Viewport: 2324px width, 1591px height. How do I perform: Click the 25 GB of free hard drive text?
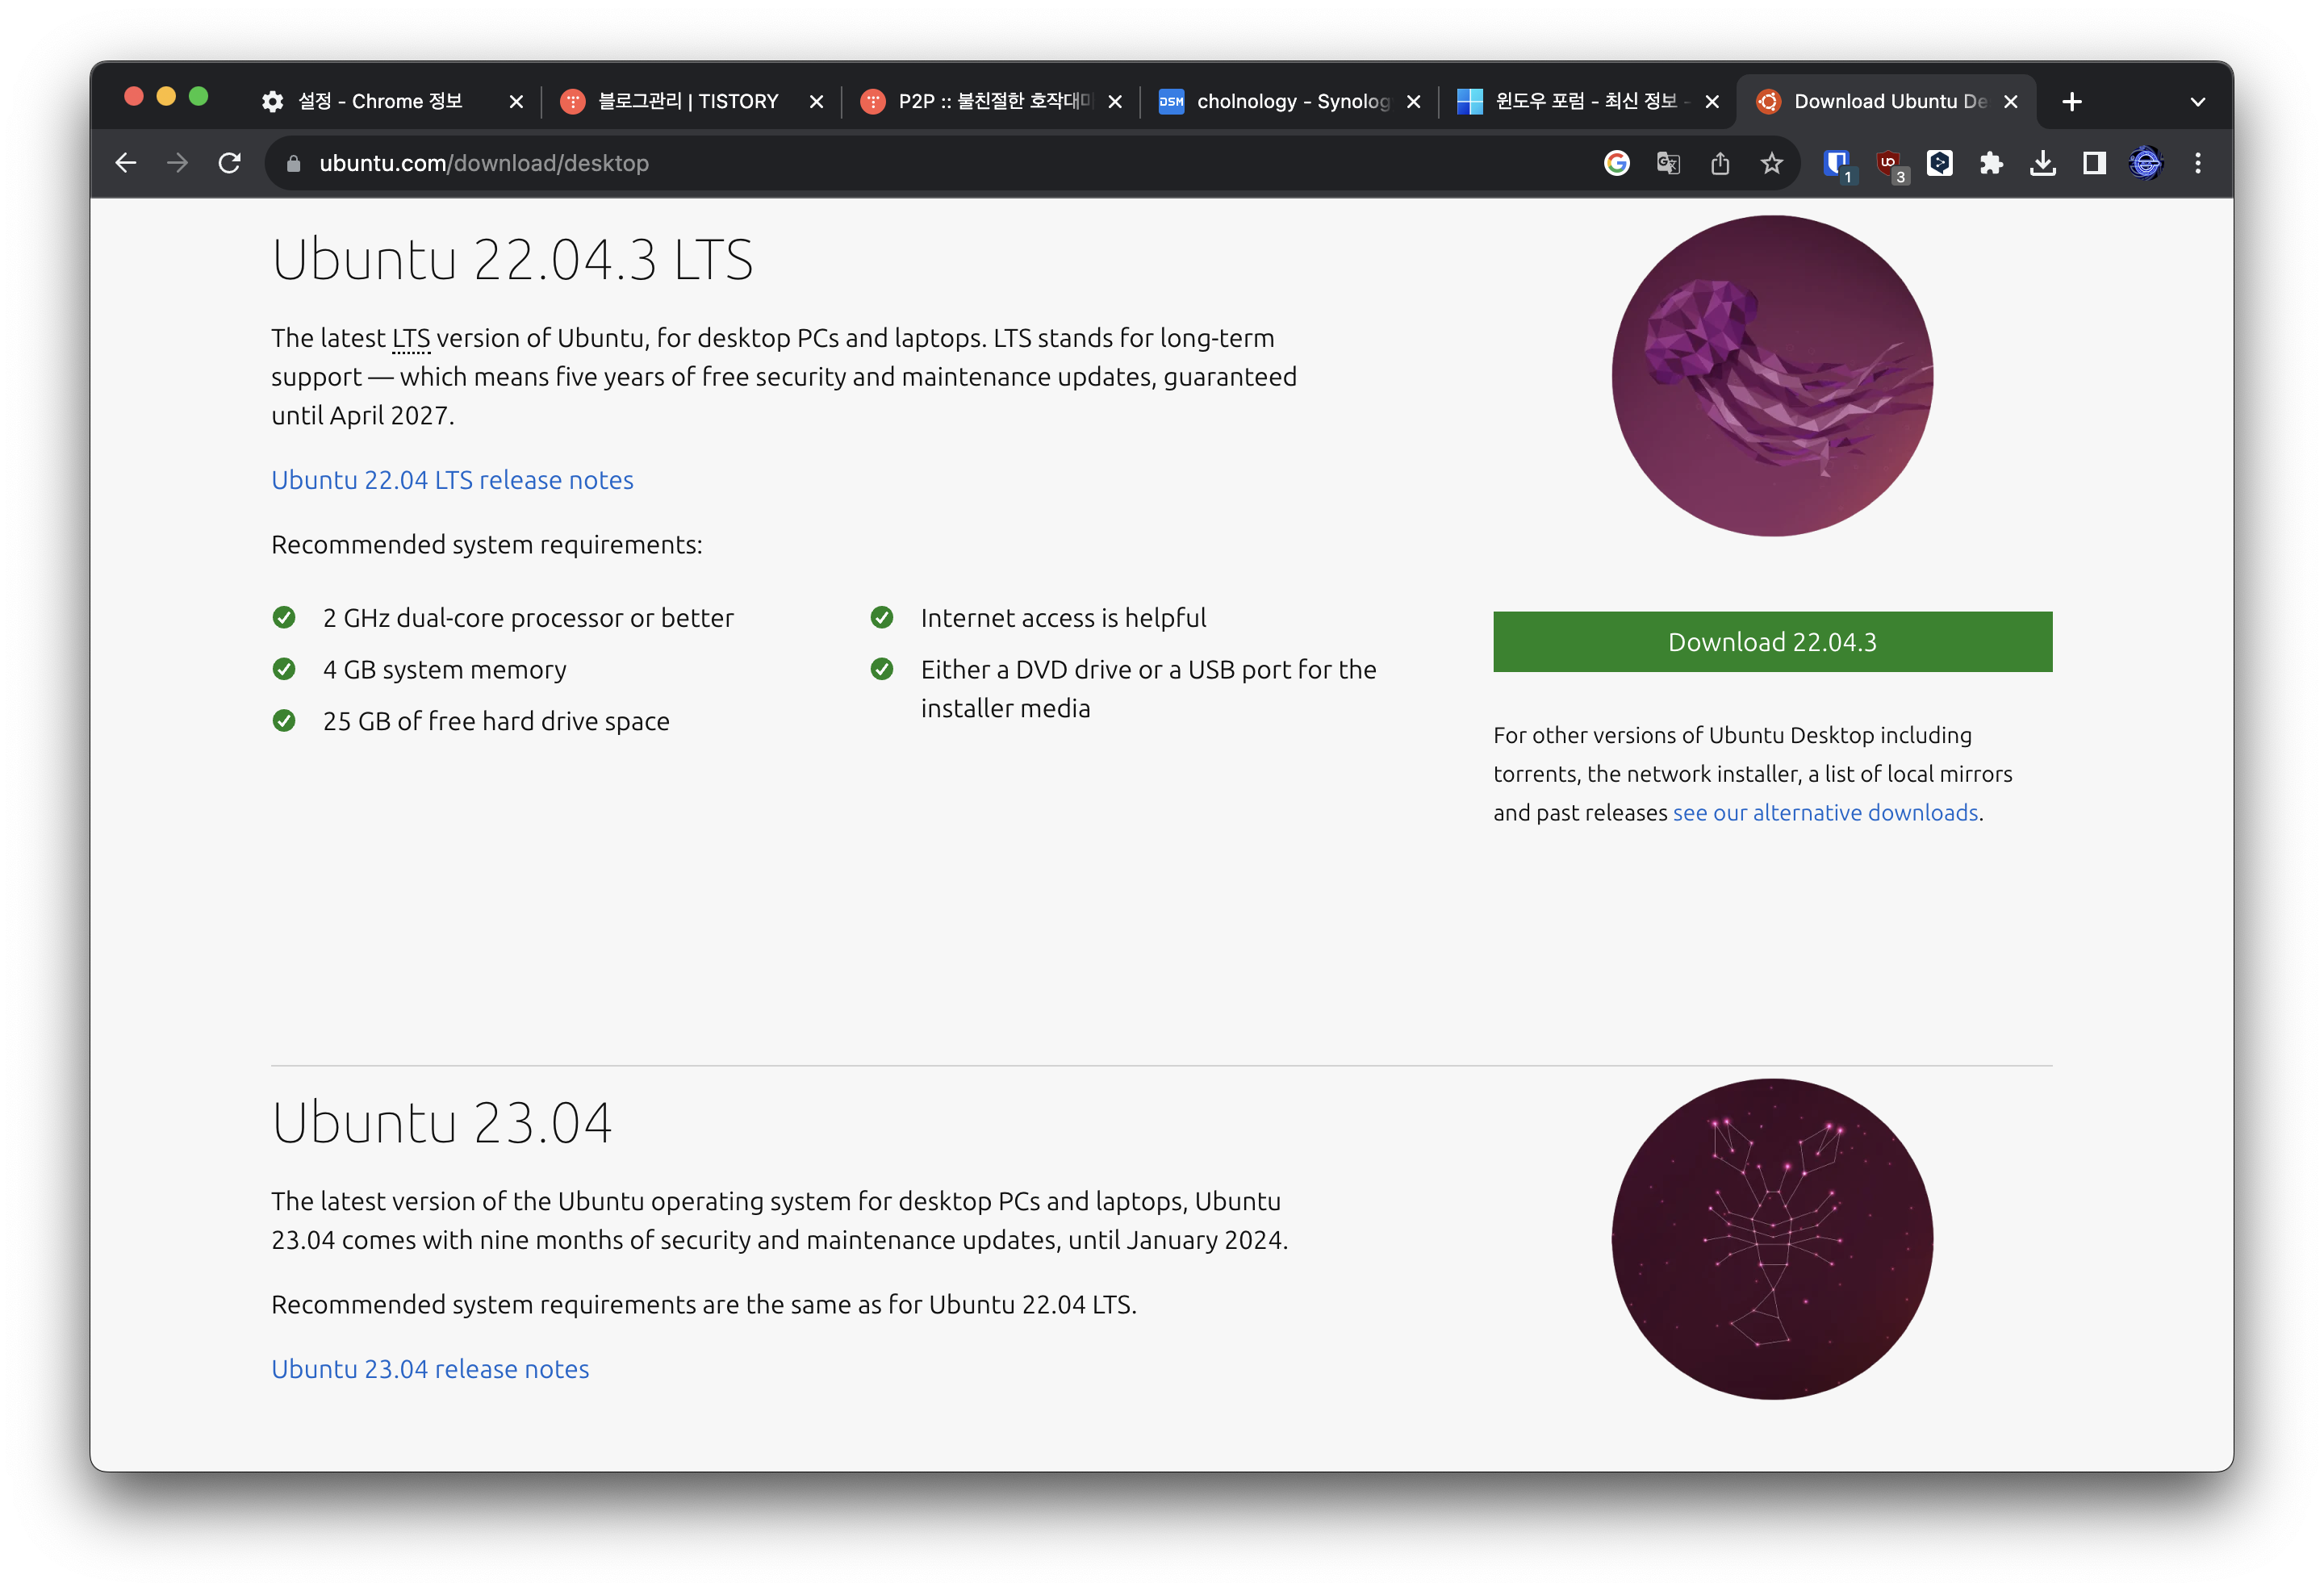pyautogui.click(x=496, y=722)
